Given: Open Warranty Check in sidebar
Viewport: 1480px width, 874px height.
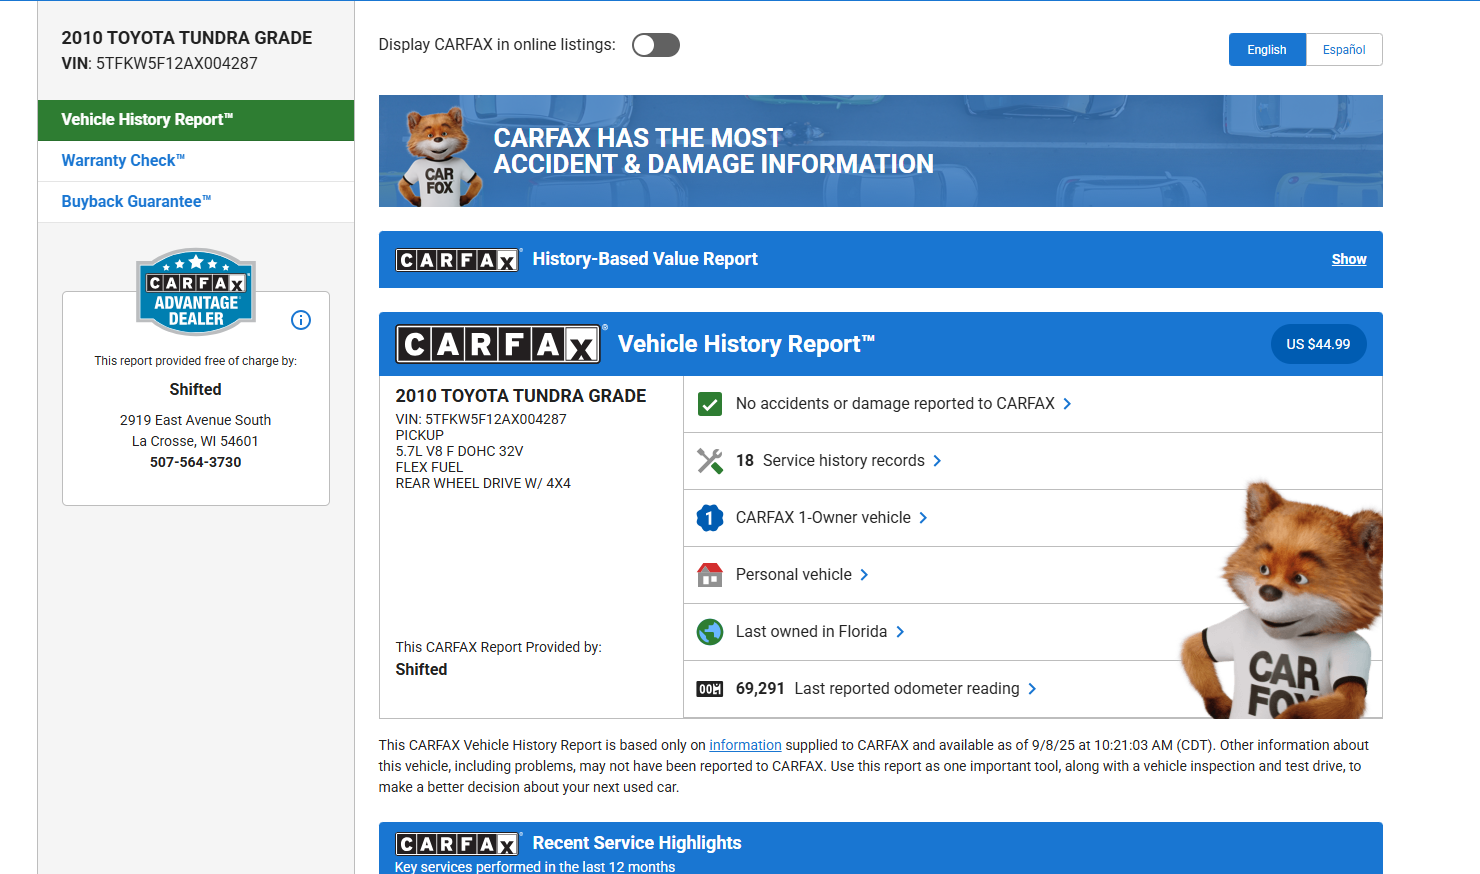Looking at the screenshot, I should pyautogui.click(x=123, y=161).
